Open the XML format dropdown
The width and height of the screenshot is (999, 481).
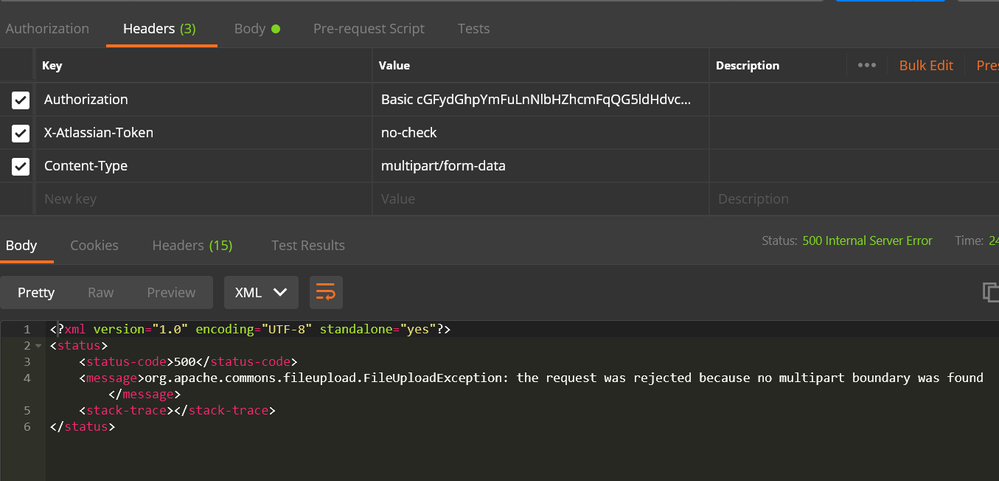261,292
